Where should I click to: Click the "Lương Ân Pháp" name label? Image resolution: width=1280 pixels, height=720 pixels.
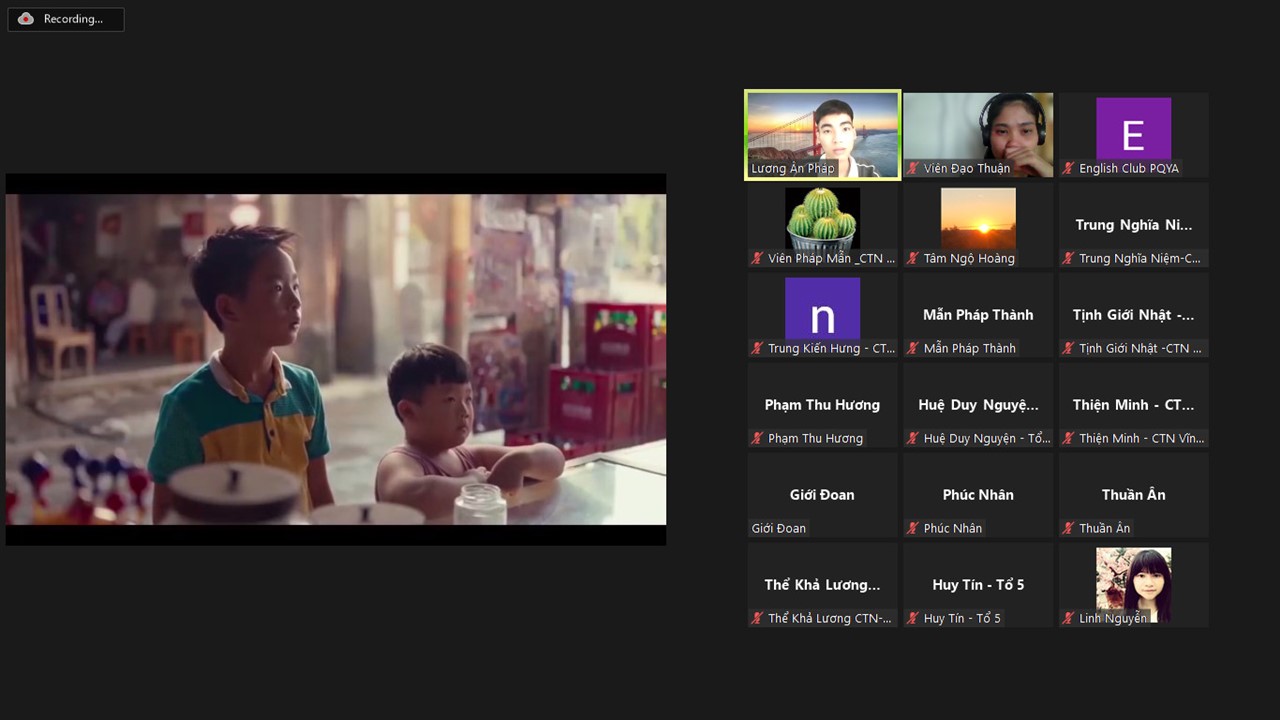tap(793, 169)
